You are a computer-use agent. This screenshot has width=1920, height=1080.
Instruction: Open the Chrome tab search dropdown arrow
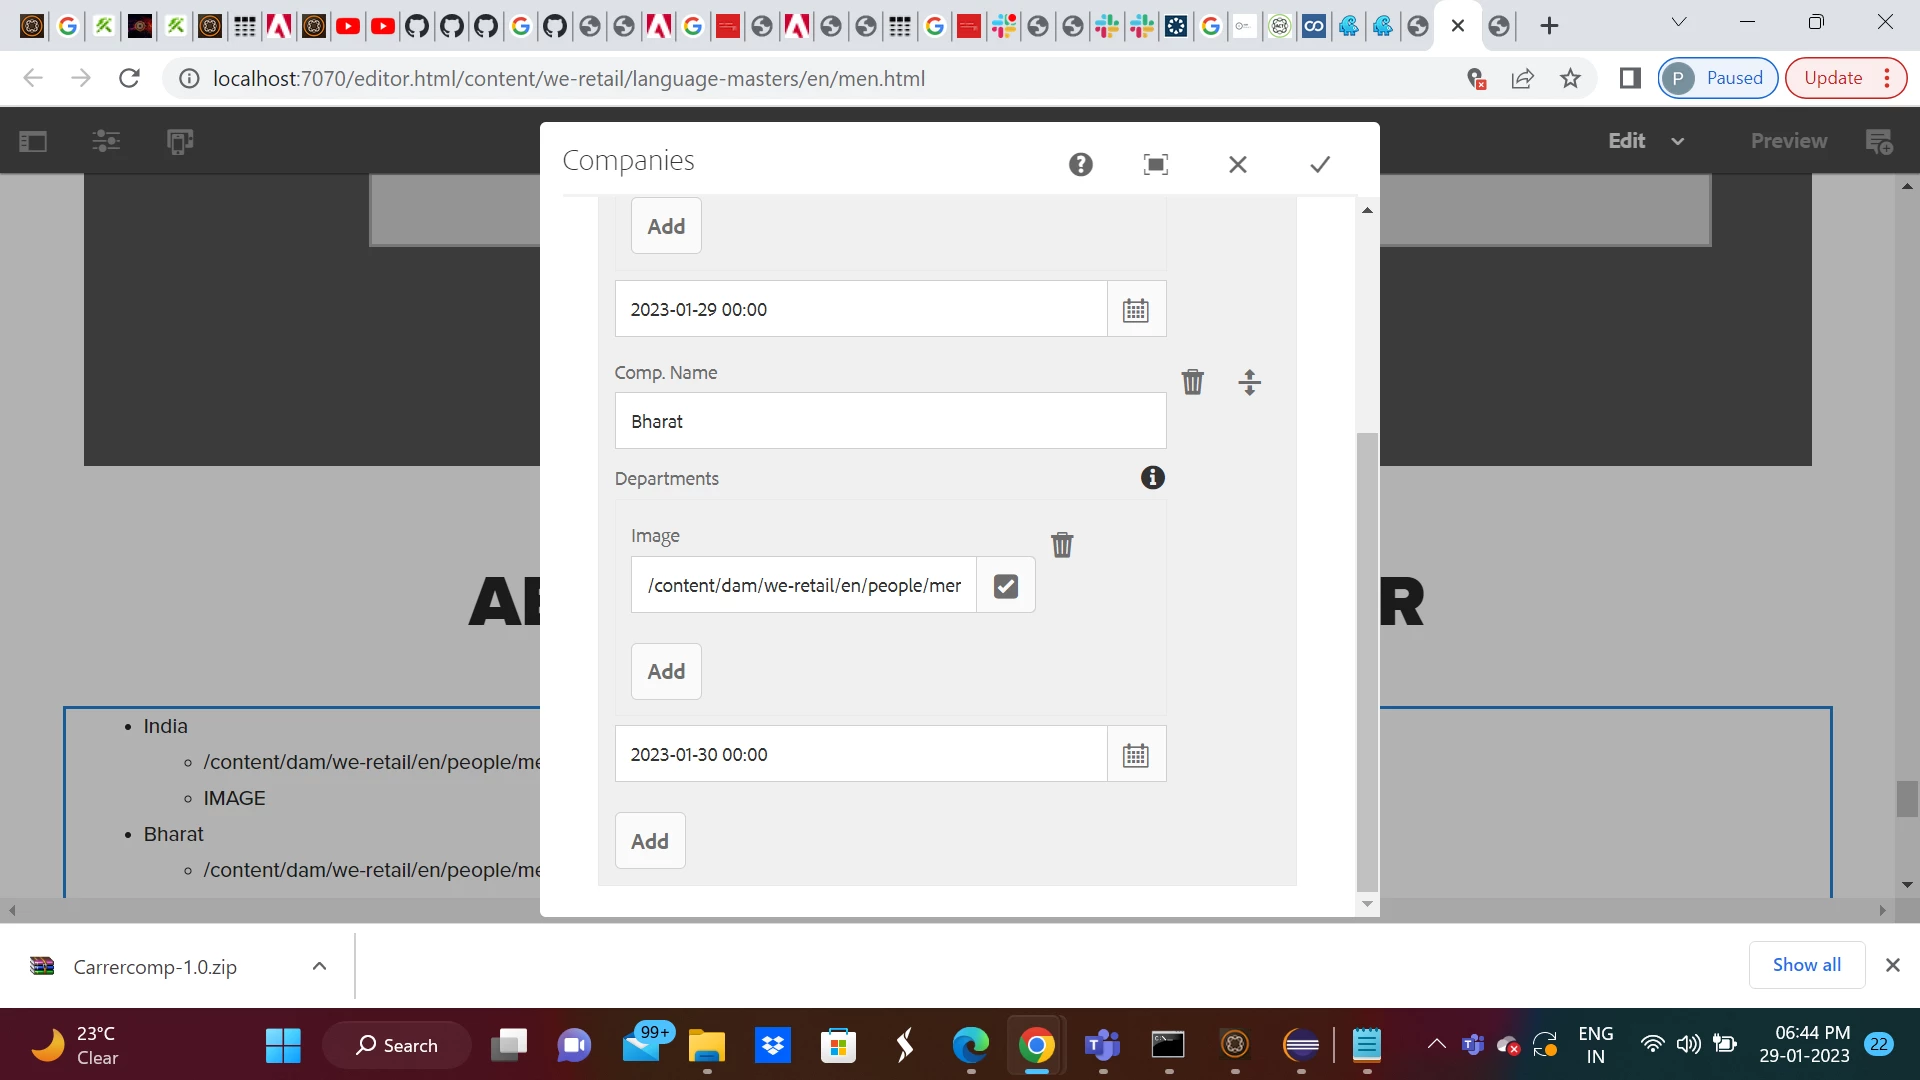tap(1678, 22)
